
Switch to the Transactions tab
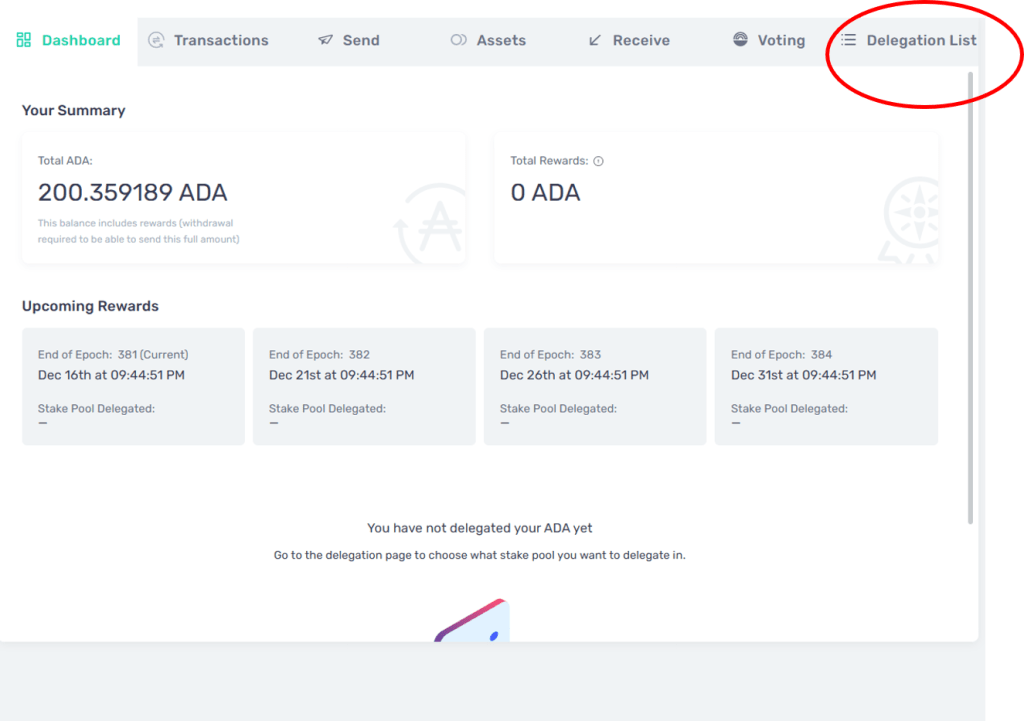click(221, 41)
